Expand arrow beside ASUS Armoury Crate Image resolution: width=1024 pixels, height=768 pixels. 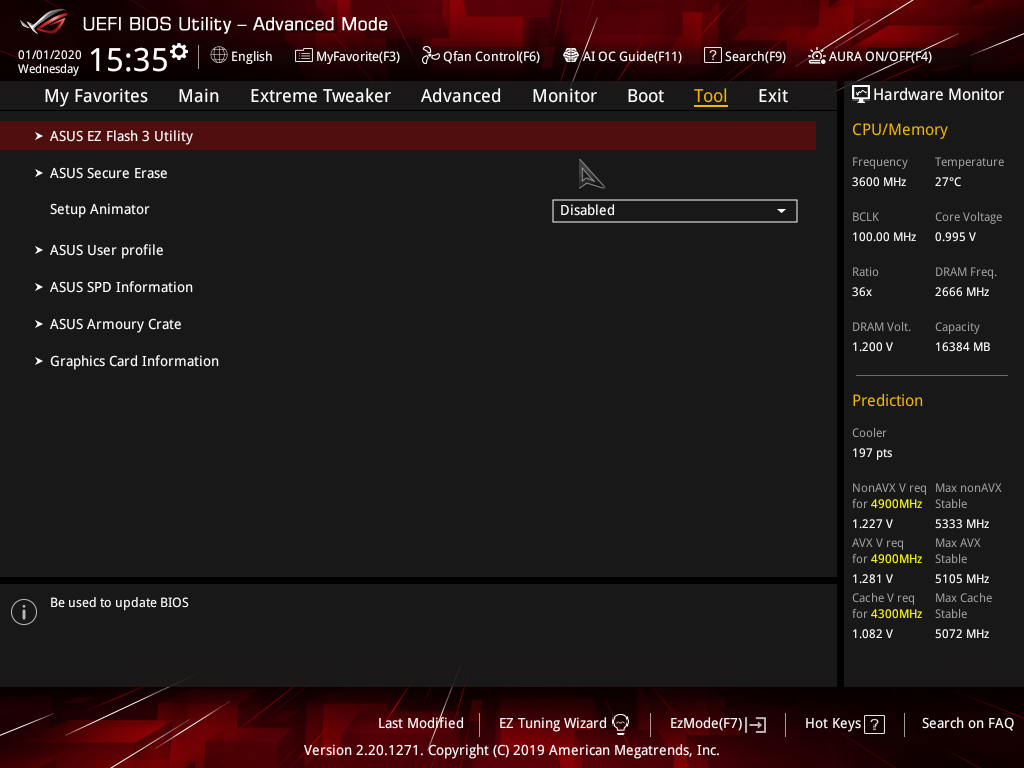39,324
